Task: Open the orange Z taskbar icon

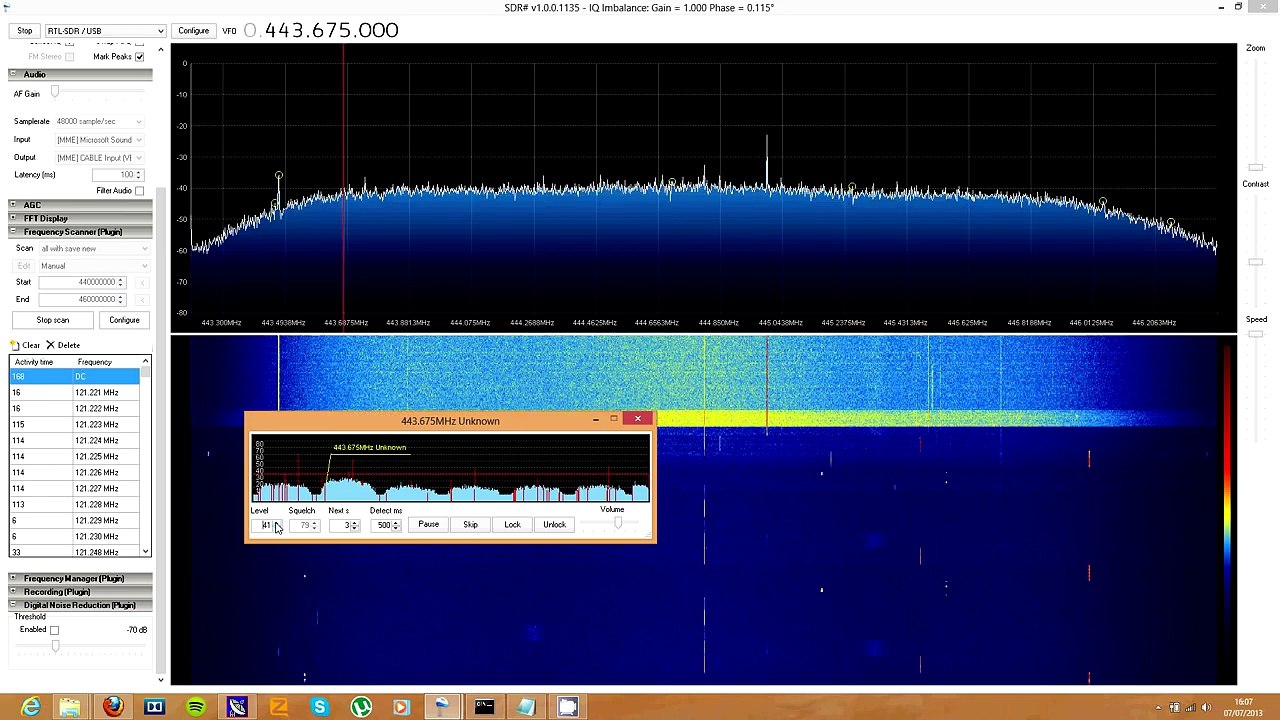Action: pyautogui.click(x=278, y=707)
